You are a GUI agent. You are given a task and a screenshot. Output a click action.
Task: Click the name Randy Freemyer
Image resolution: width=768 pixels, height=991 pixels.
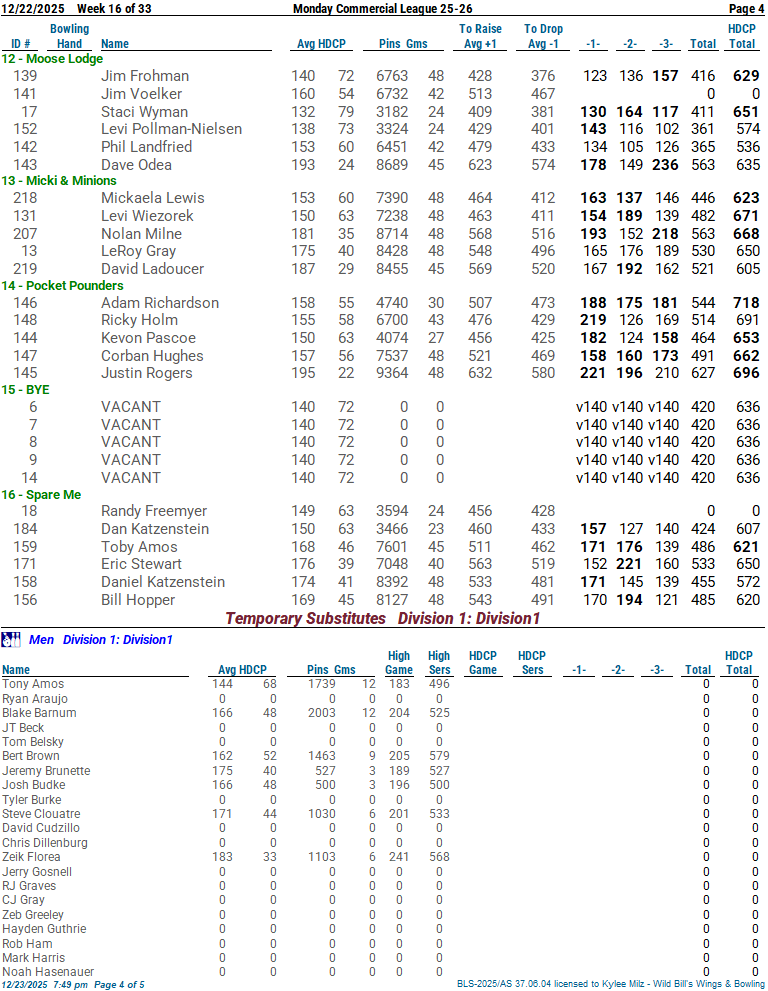pos(154,511)
